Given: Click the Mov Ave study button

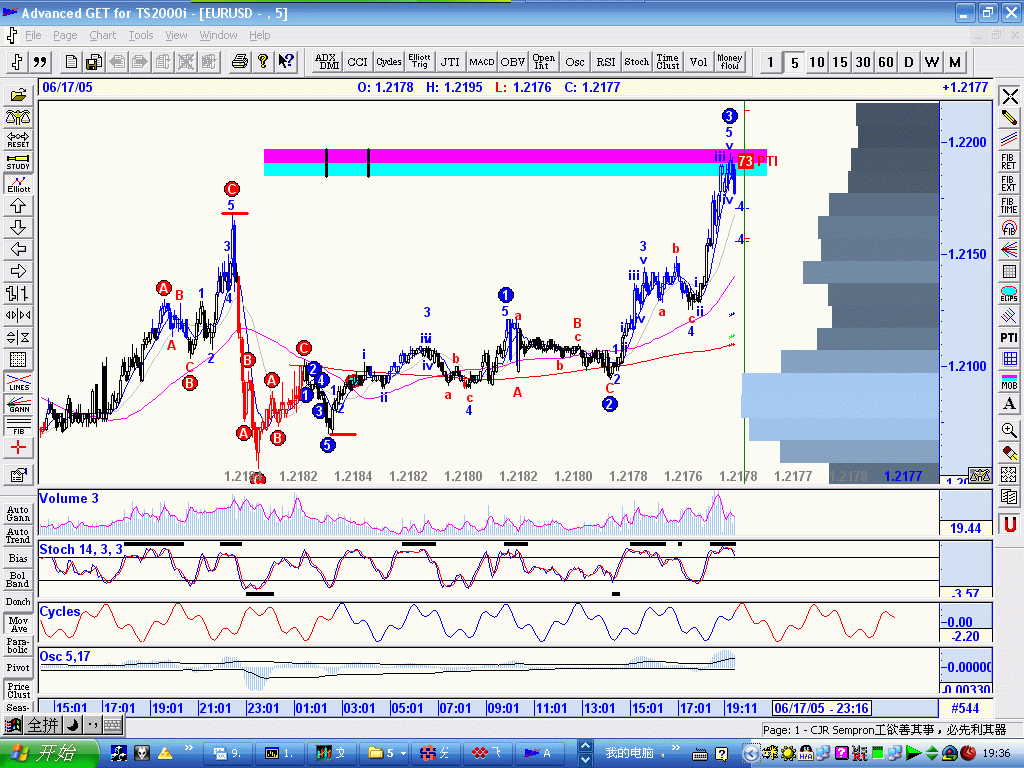Looking at the screenshot, I should tap(18, 624).
